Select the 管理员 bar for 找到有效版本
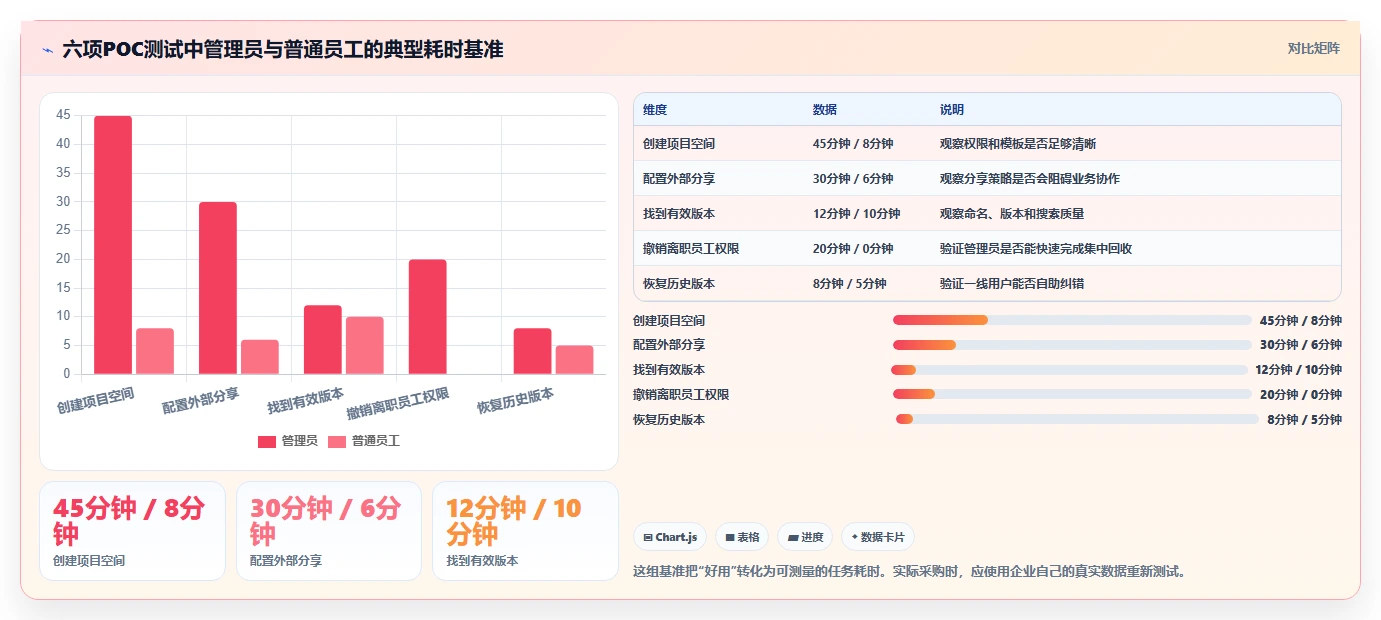This screenshot has height=620, width=1381. [x=323, y=340]
